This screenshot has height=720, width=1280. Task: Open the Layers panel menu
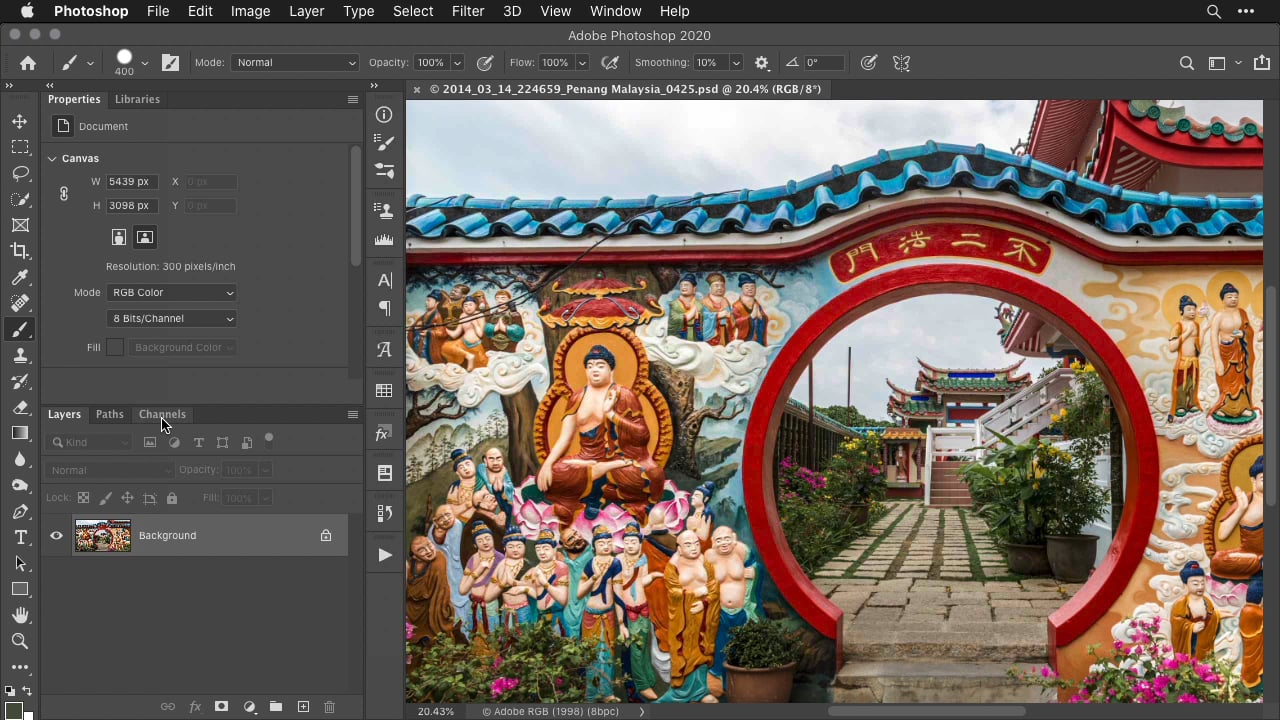point(352,414)
